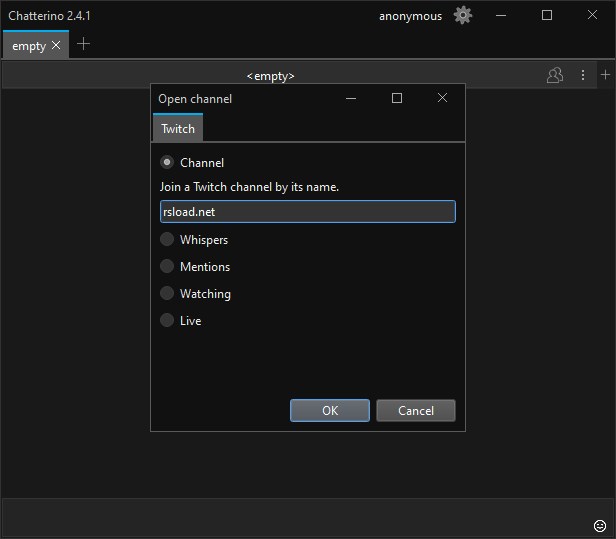The image size is (616, 539).
Task: Switch to the Twitch tab
Action: click(178, 129)
